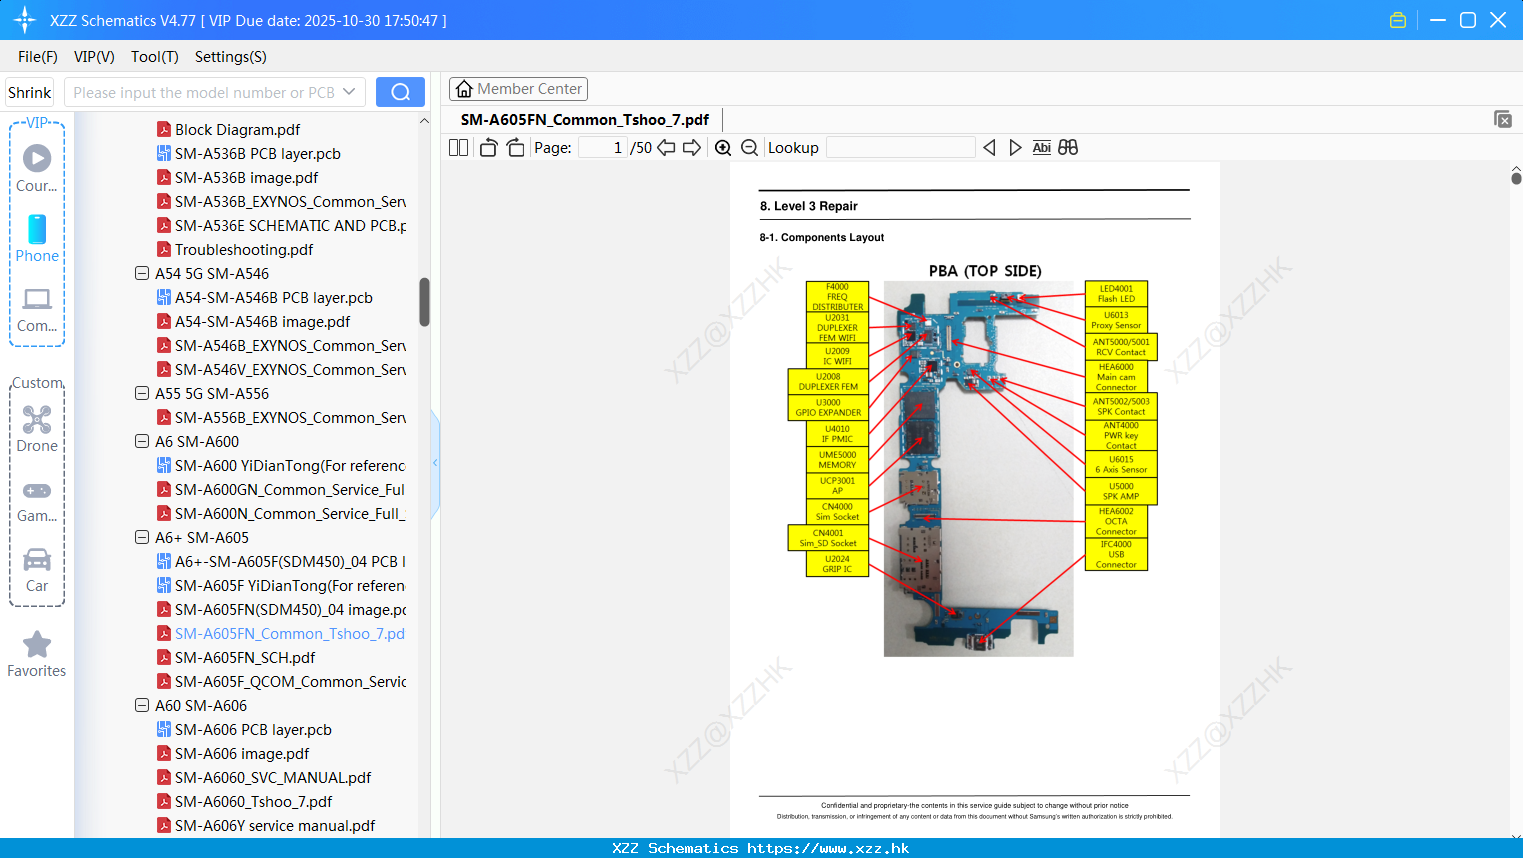Collapse the A60 SM-A606 folder
The width and height of the screenshot is (1523, 858).
142,705
